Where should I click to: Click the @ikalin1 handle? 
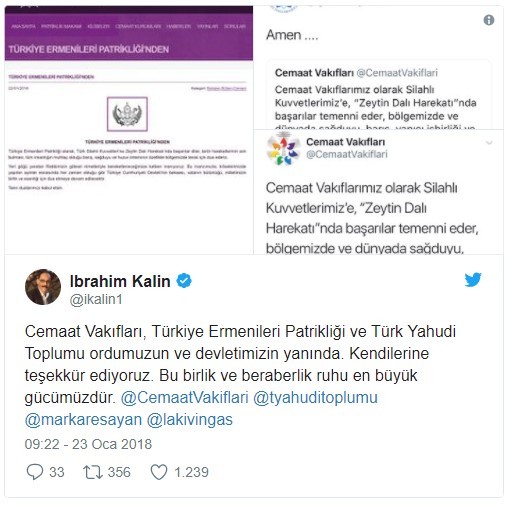point(96,299)
